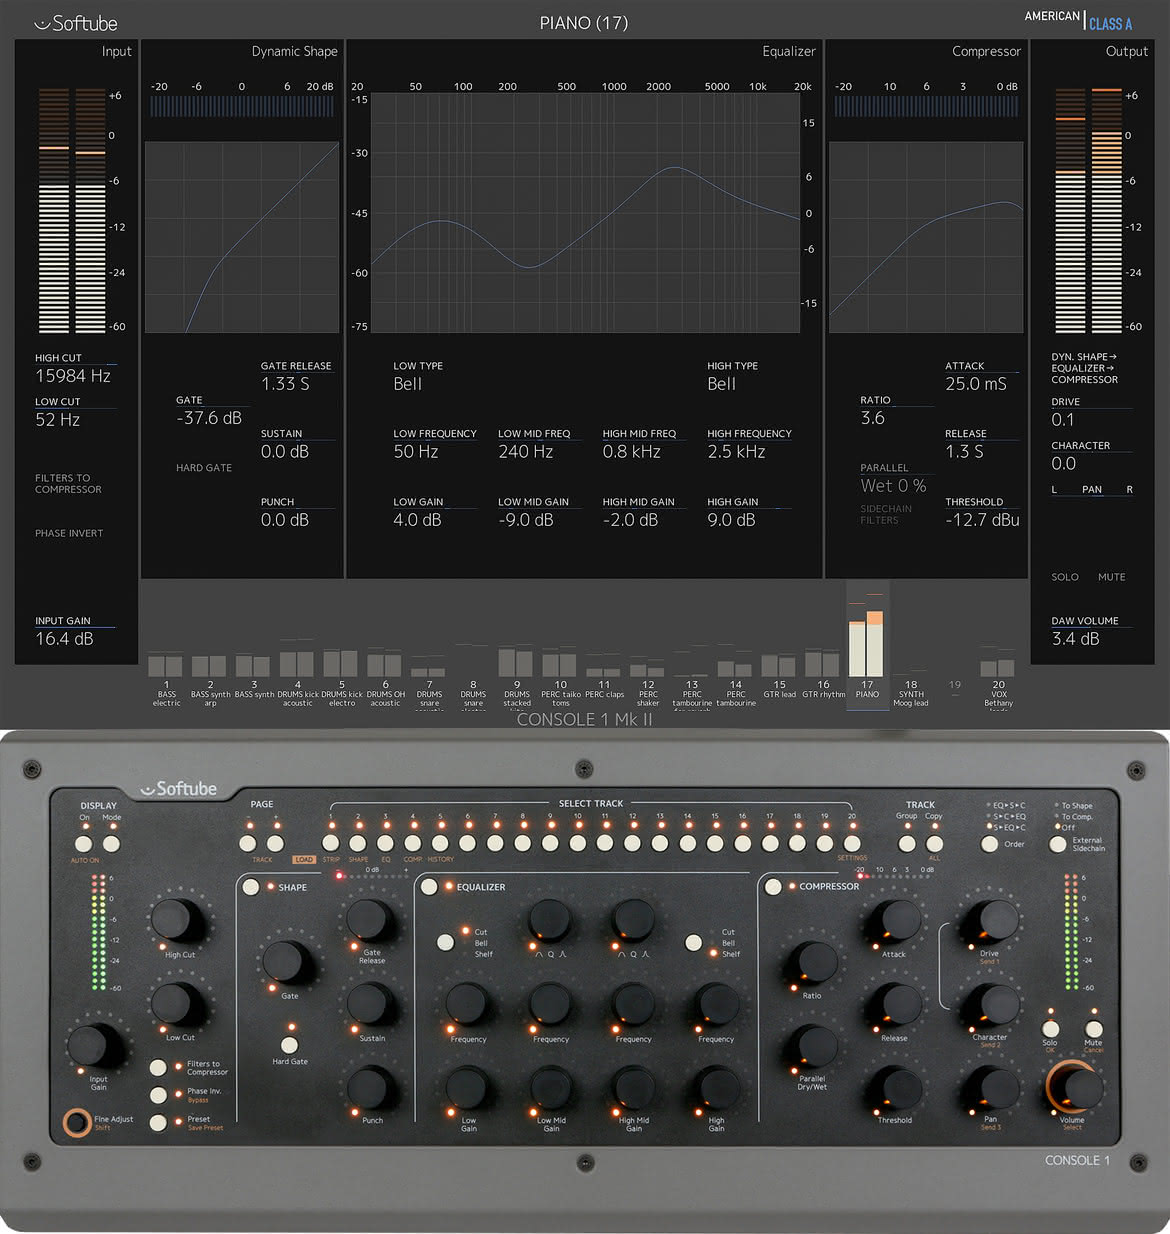Image resolution: width=1170 pixels, height=1234 pixels.
Task: Enable on-screen PHASE INVERT option
Action: 69,533
